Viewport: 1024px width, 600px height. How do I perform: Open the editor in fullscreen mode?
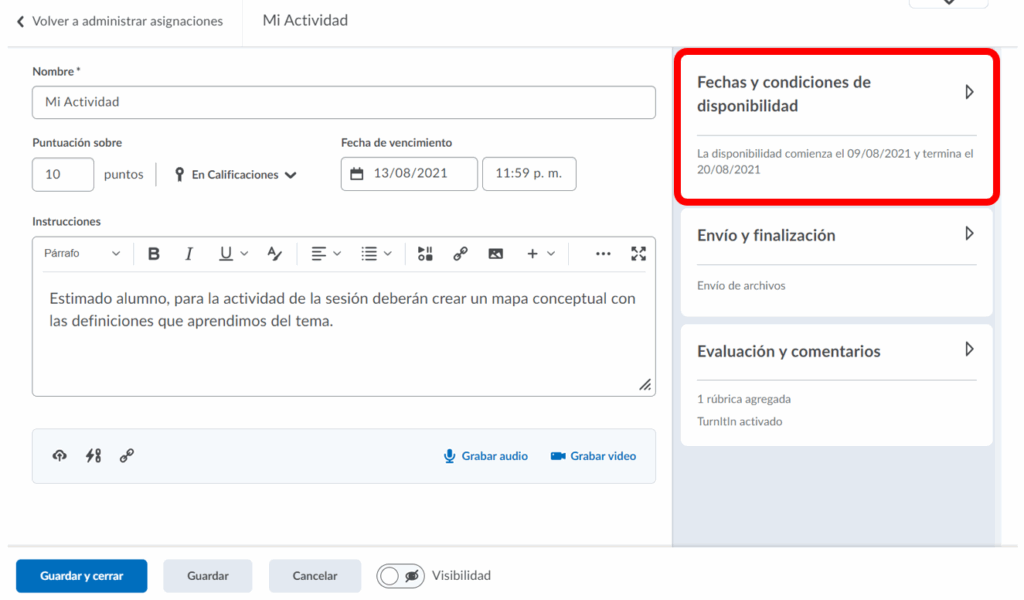tap(638, 254)
